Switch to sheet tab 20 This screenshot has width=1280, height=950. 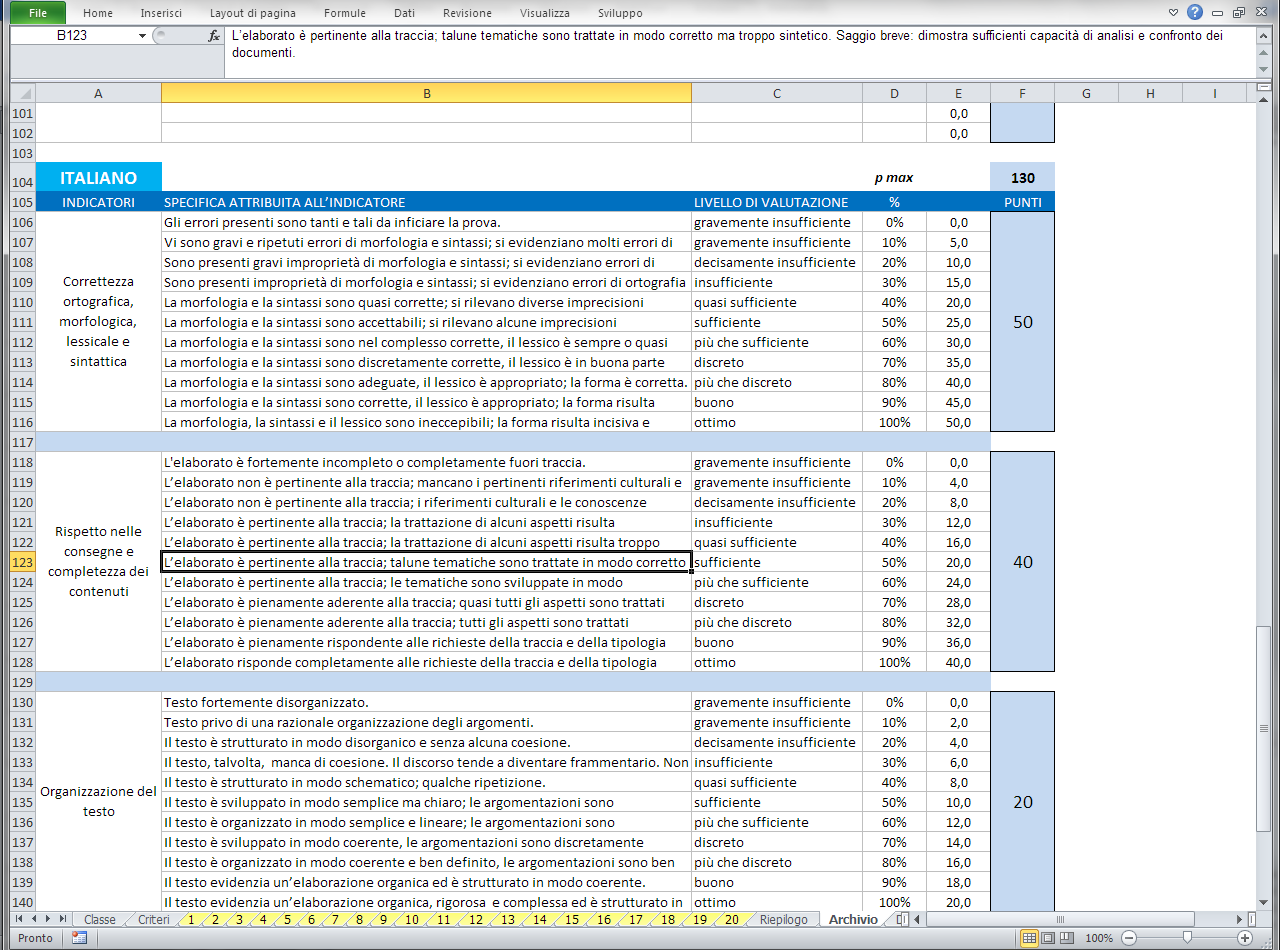pyautogui.click(x=731, y=919)
